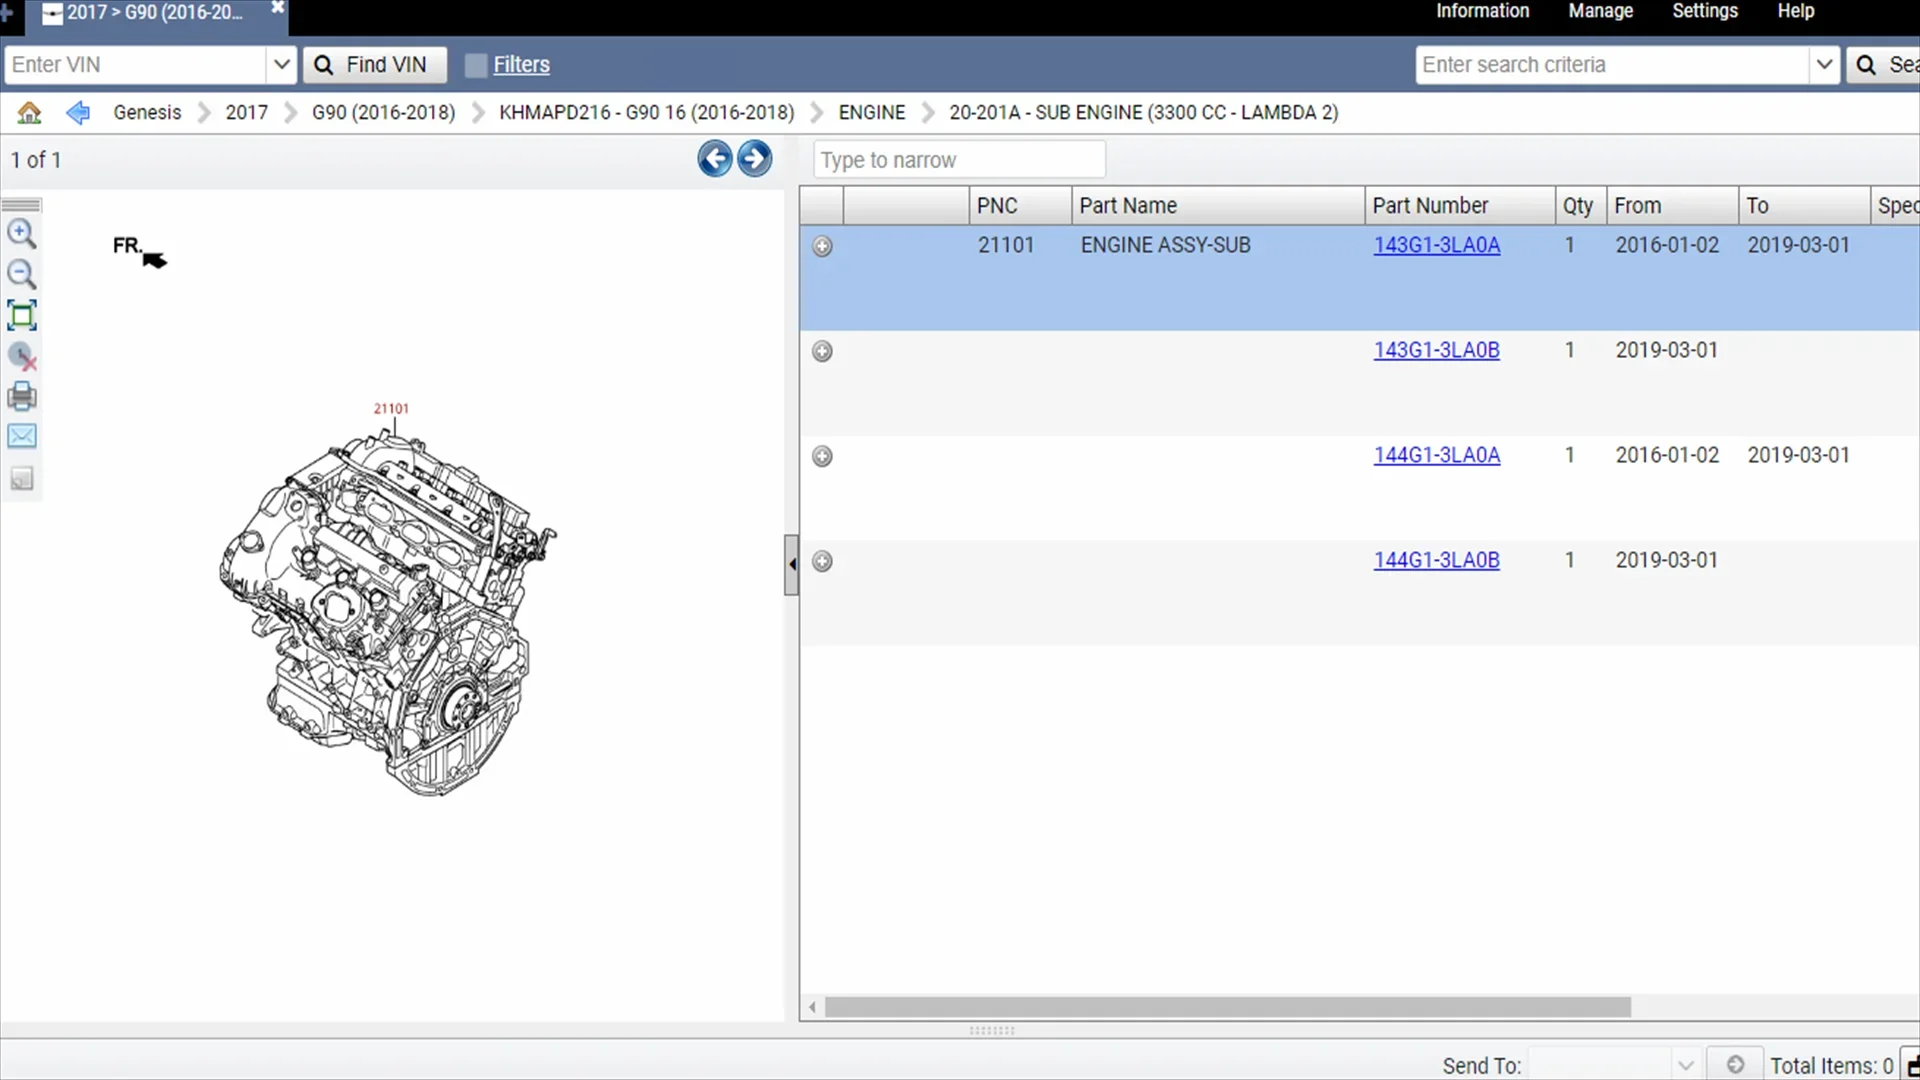Close the 2017 > G90 tab
Viewport: 1920px width, 1080px height.
[x=278, y=8]
